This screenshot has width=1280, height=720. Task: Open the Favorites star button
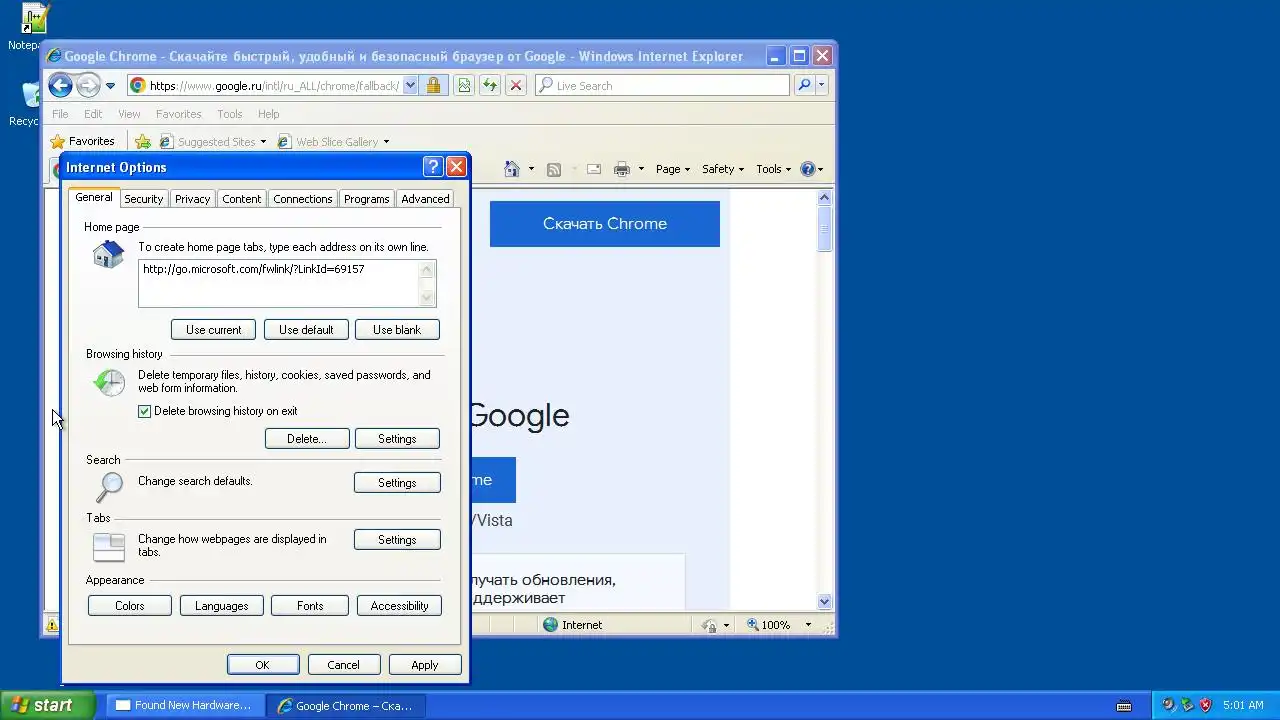click(83, 141)
